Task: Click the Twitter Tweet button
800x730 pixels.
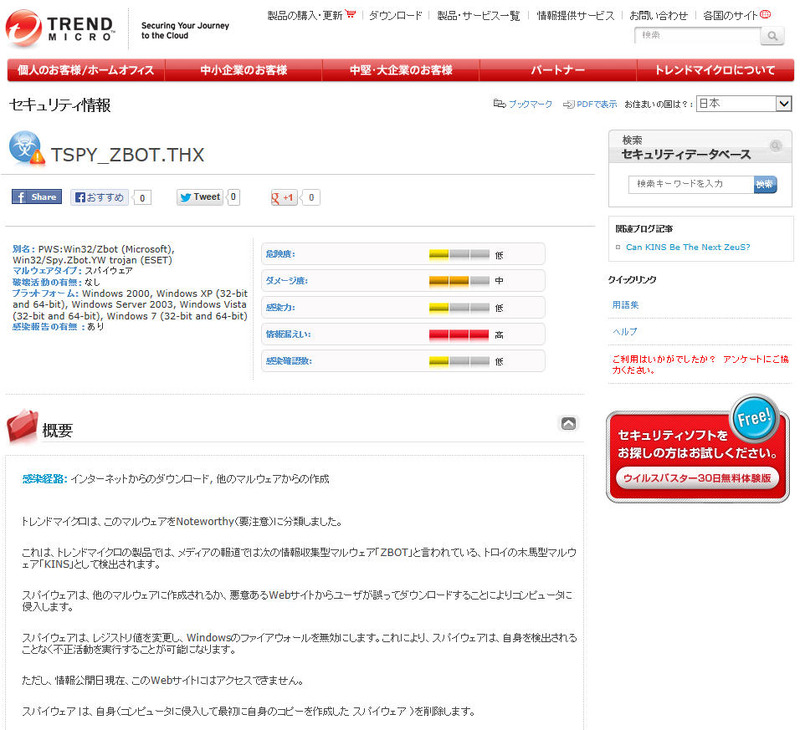Action: [x=199, y=197]
